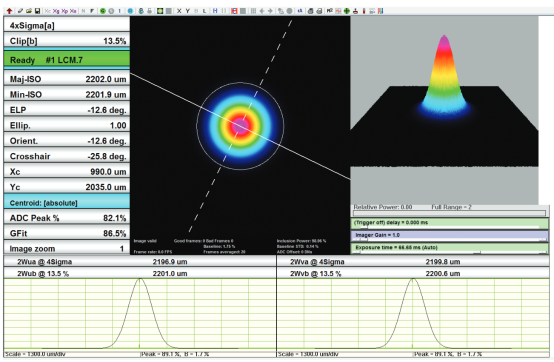This screenshot has height=362, width=554.
Task: Click the green crosshair target toolbar icon
Action: (347, 11)
